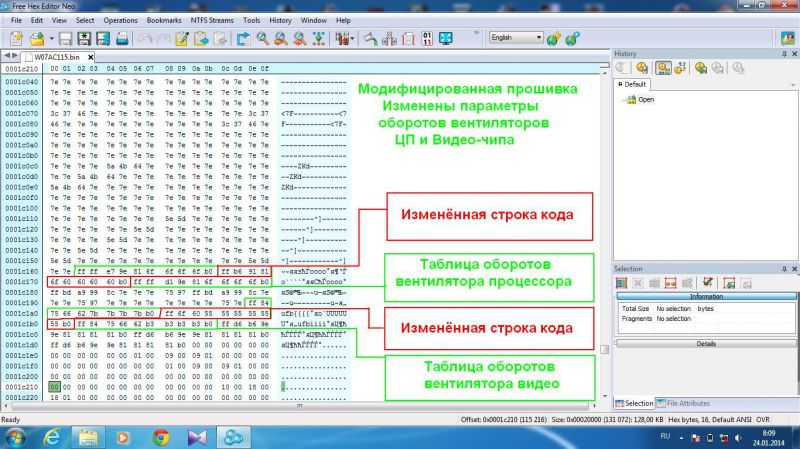Image resolution: width=800 pixels, height=449 pixels.
Task: Switch to the Selection bottom tab
Action: pyautogui.click(x=634, y=403)
